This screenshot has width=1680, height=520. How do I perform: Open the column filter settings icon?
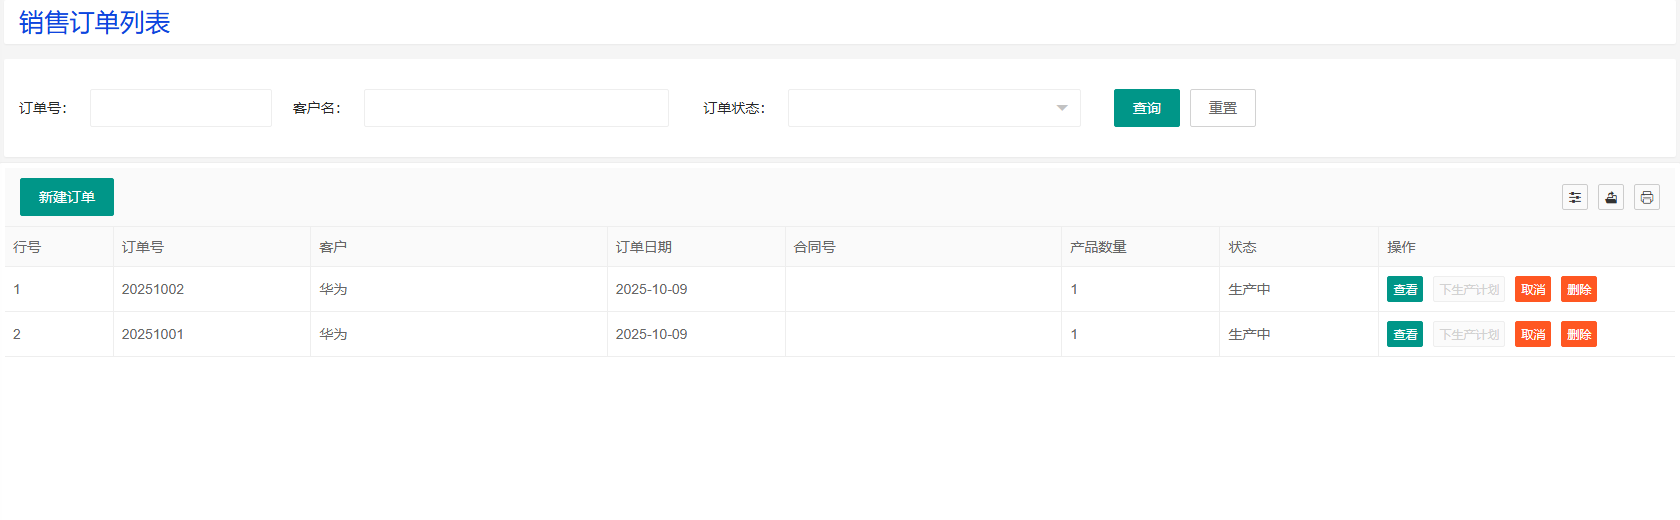[x=1575, y=198]
